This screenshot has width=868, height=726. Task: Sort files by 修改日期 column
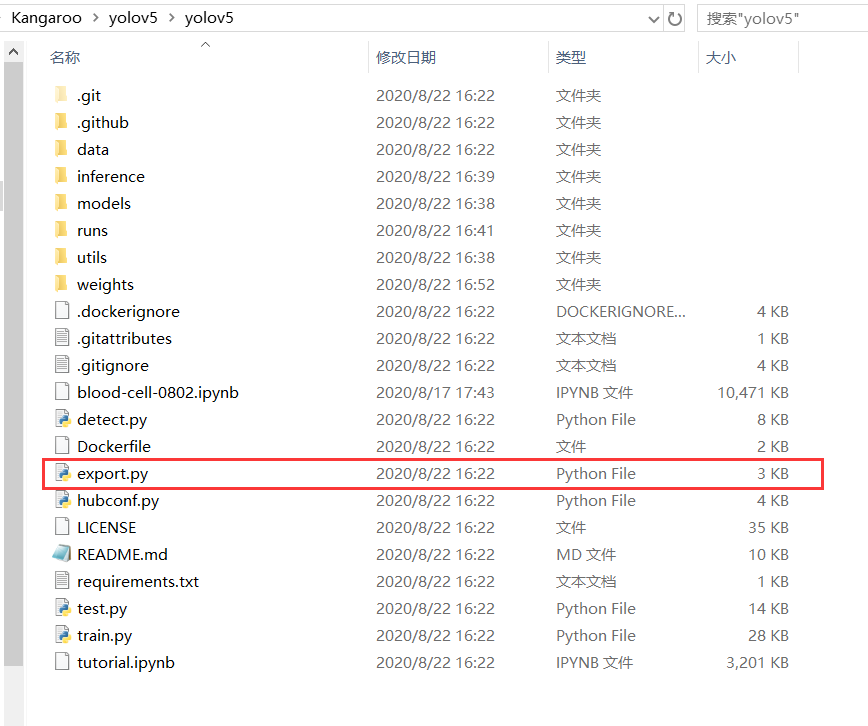point(406,57)
